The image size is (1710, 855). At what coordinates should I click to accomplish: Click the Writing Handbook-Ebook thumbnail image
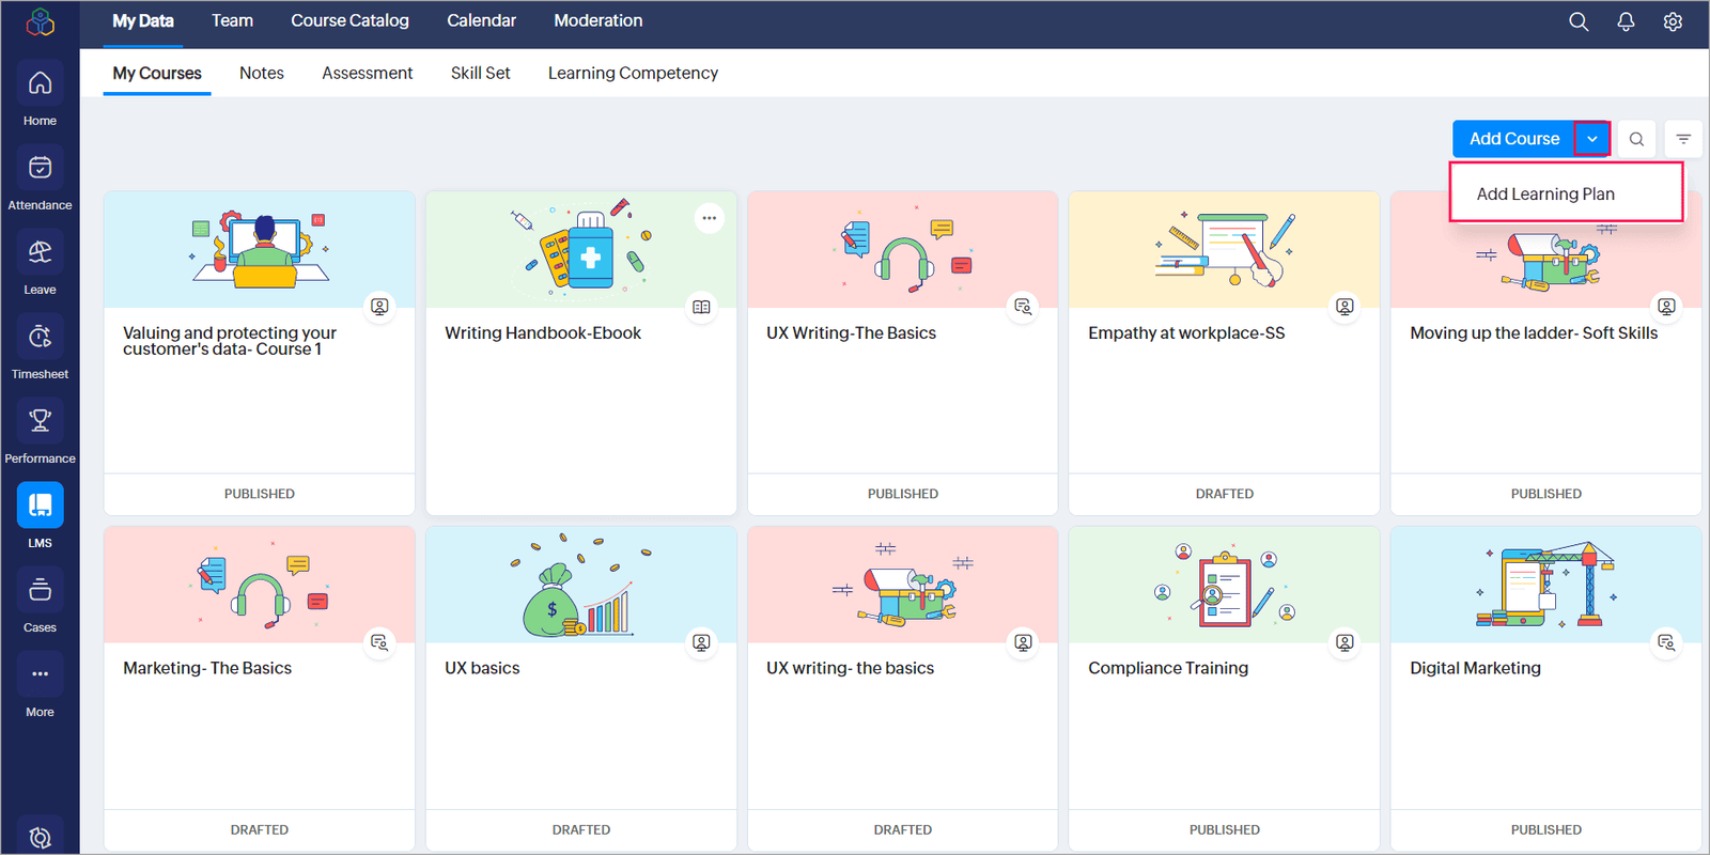[581, 250]
